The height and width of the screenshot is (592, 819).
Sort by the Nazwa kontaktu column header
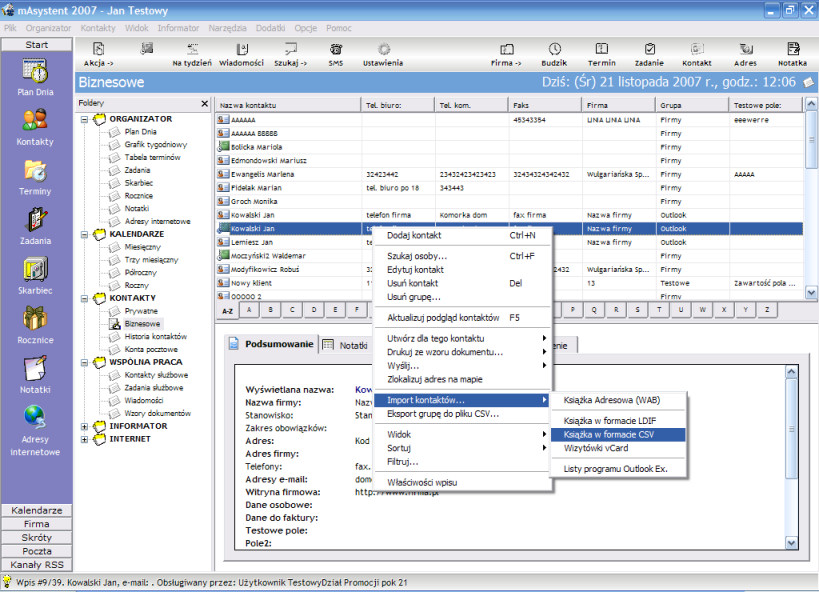288,105
